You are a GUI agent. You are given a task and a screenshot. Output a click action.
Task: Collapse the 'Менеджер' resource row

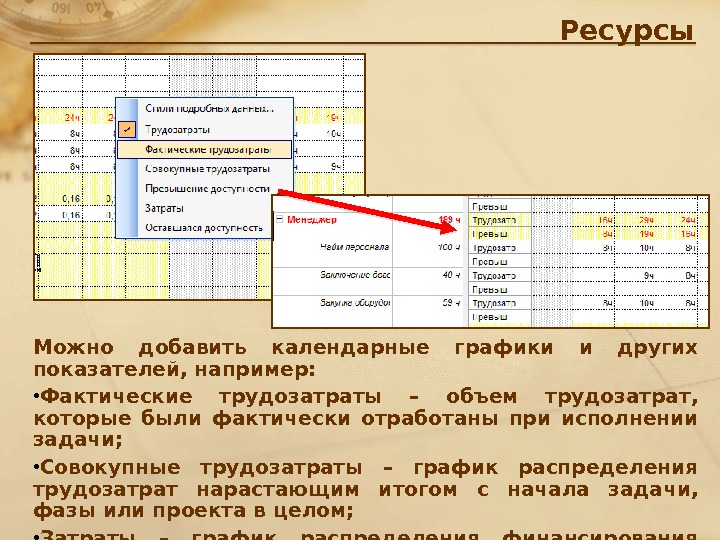[x=279, y=219]
